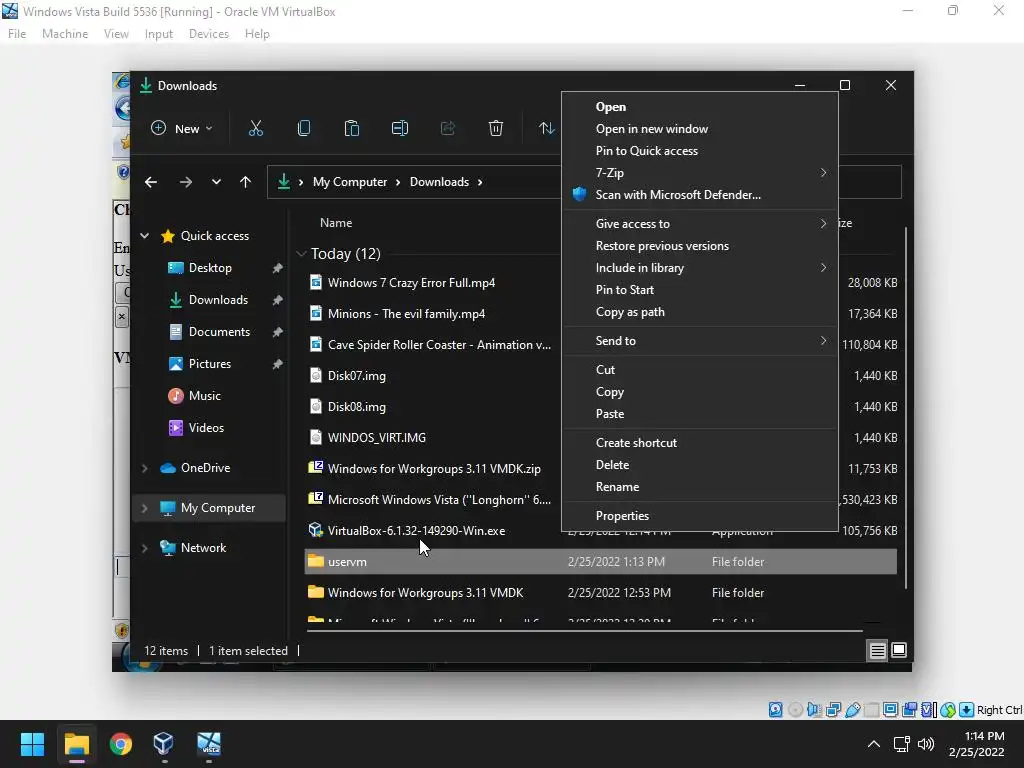The width and height of the screenshot is (1024, 768).
Task: Click the Sort arrows icon in toolbar
Action: coord(547,129)
